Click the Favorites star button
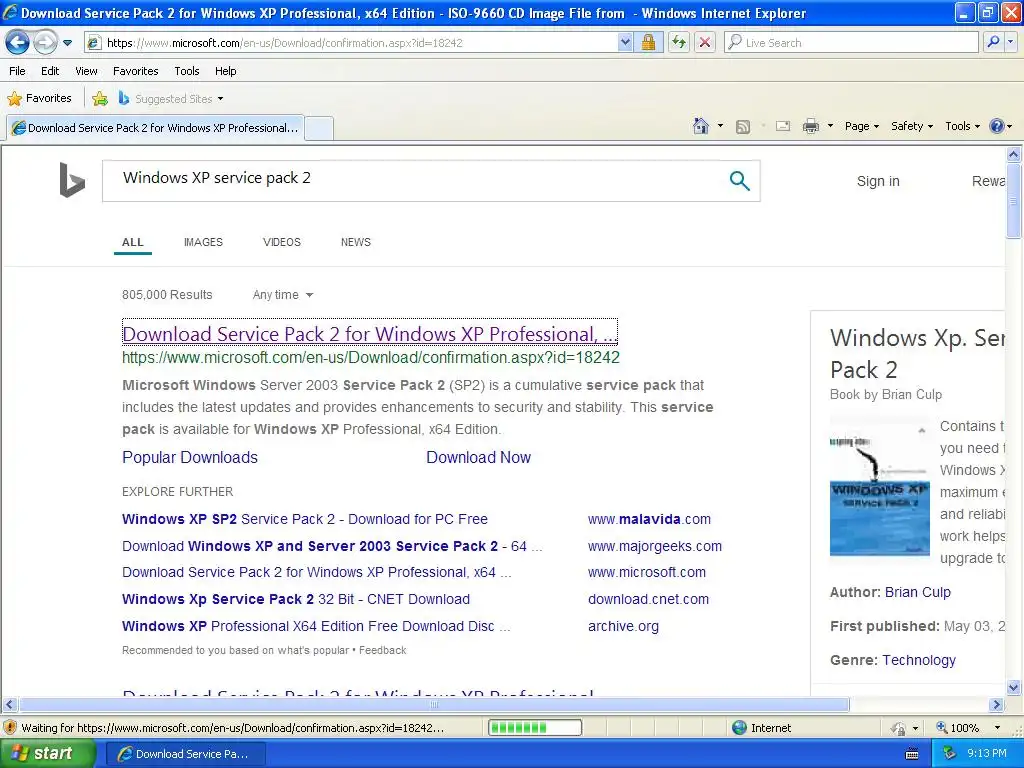This screenshot has width=1024, height=768. 39,99
